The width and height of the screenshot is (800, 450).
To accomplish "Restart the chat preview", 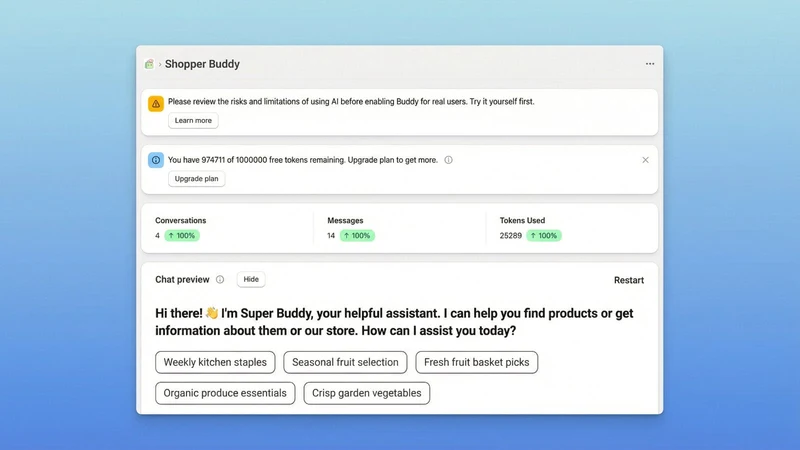I will coord(629,280).
